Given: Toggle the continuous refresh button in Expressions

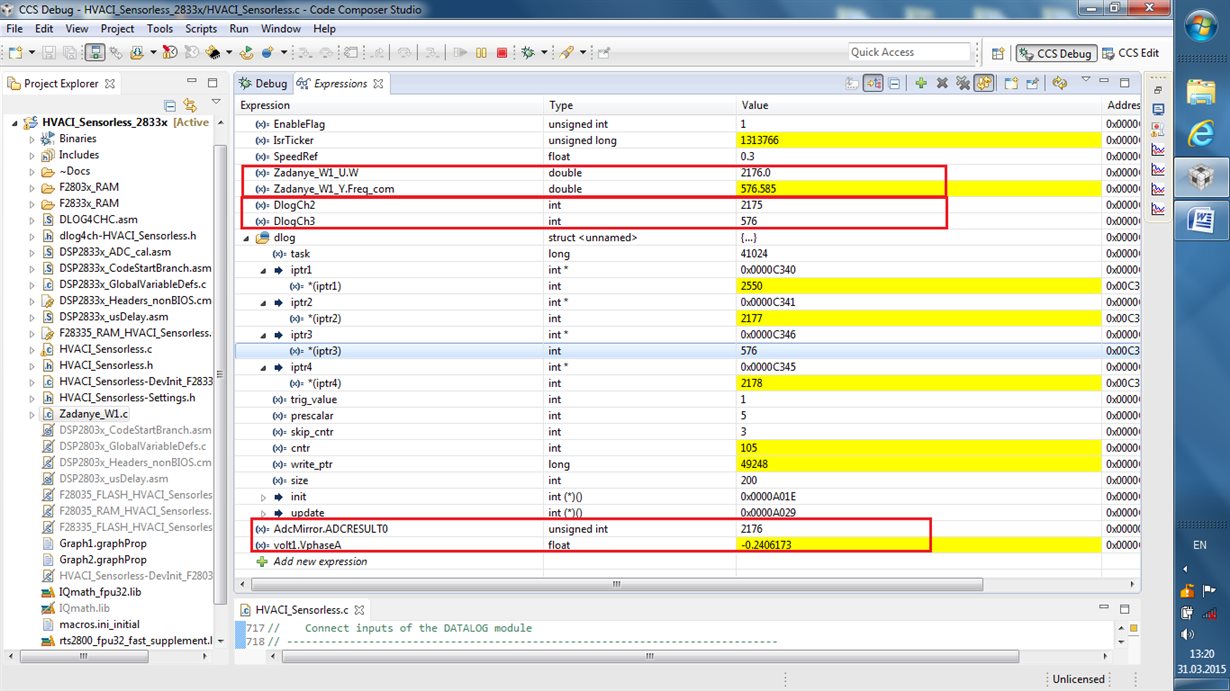Looking at the screenshot, I should (984, 83).
